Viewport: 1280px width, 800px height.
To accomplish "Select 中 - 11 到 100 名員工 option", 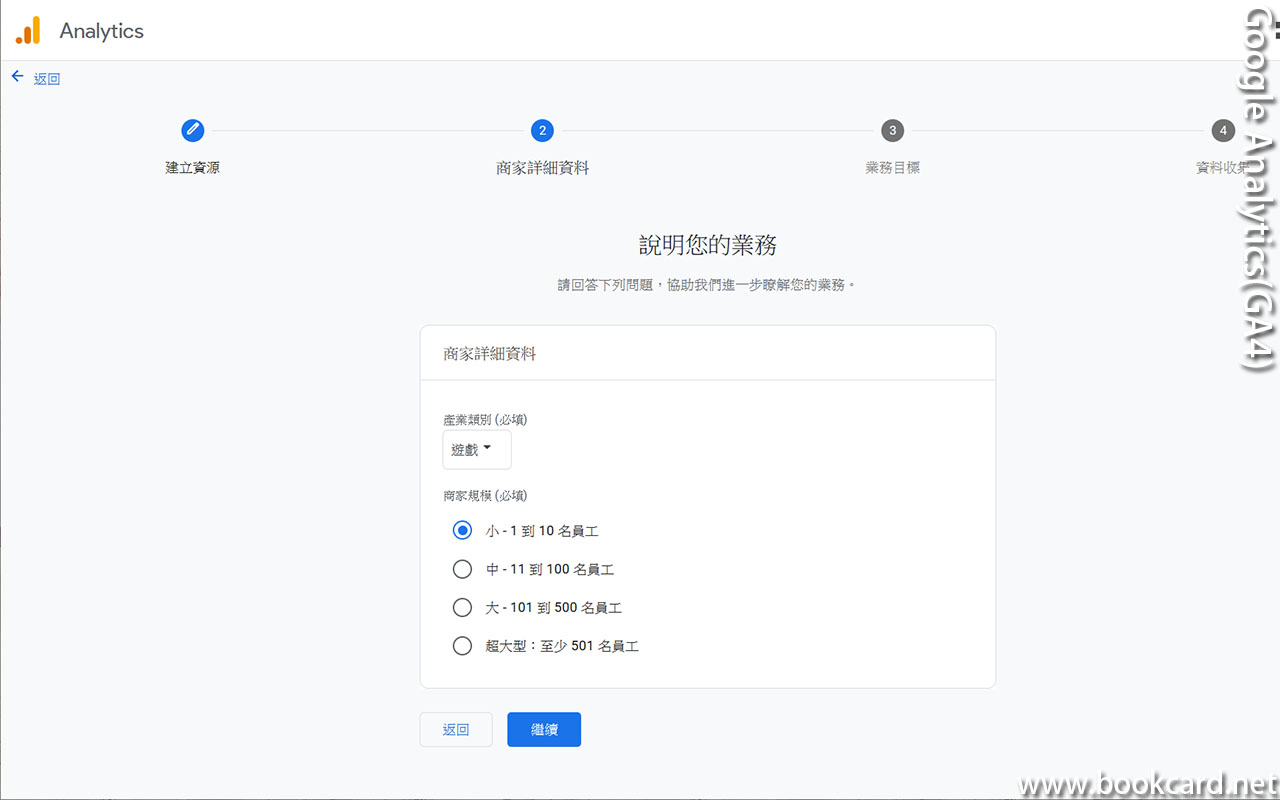I will pos(462,568).
